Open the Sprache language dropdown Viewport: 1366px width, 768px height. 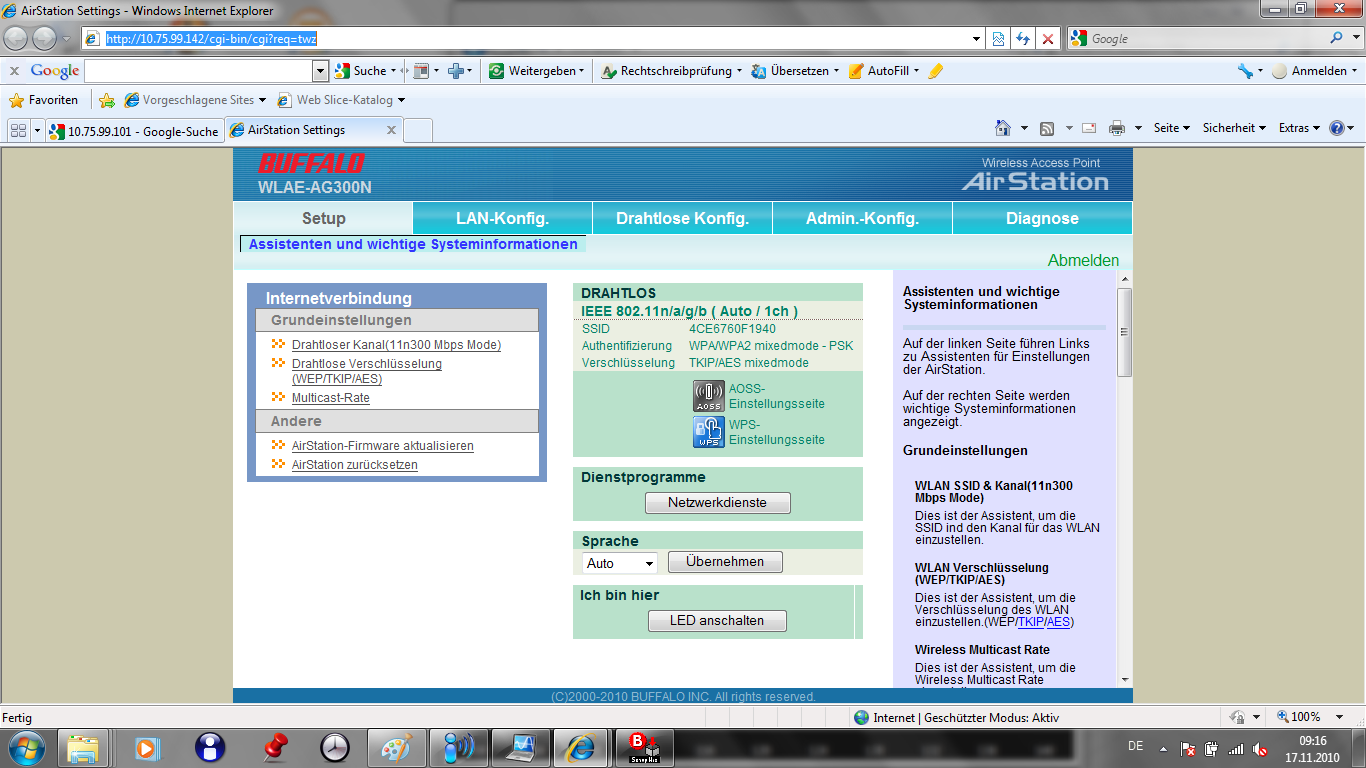(620, 563)
